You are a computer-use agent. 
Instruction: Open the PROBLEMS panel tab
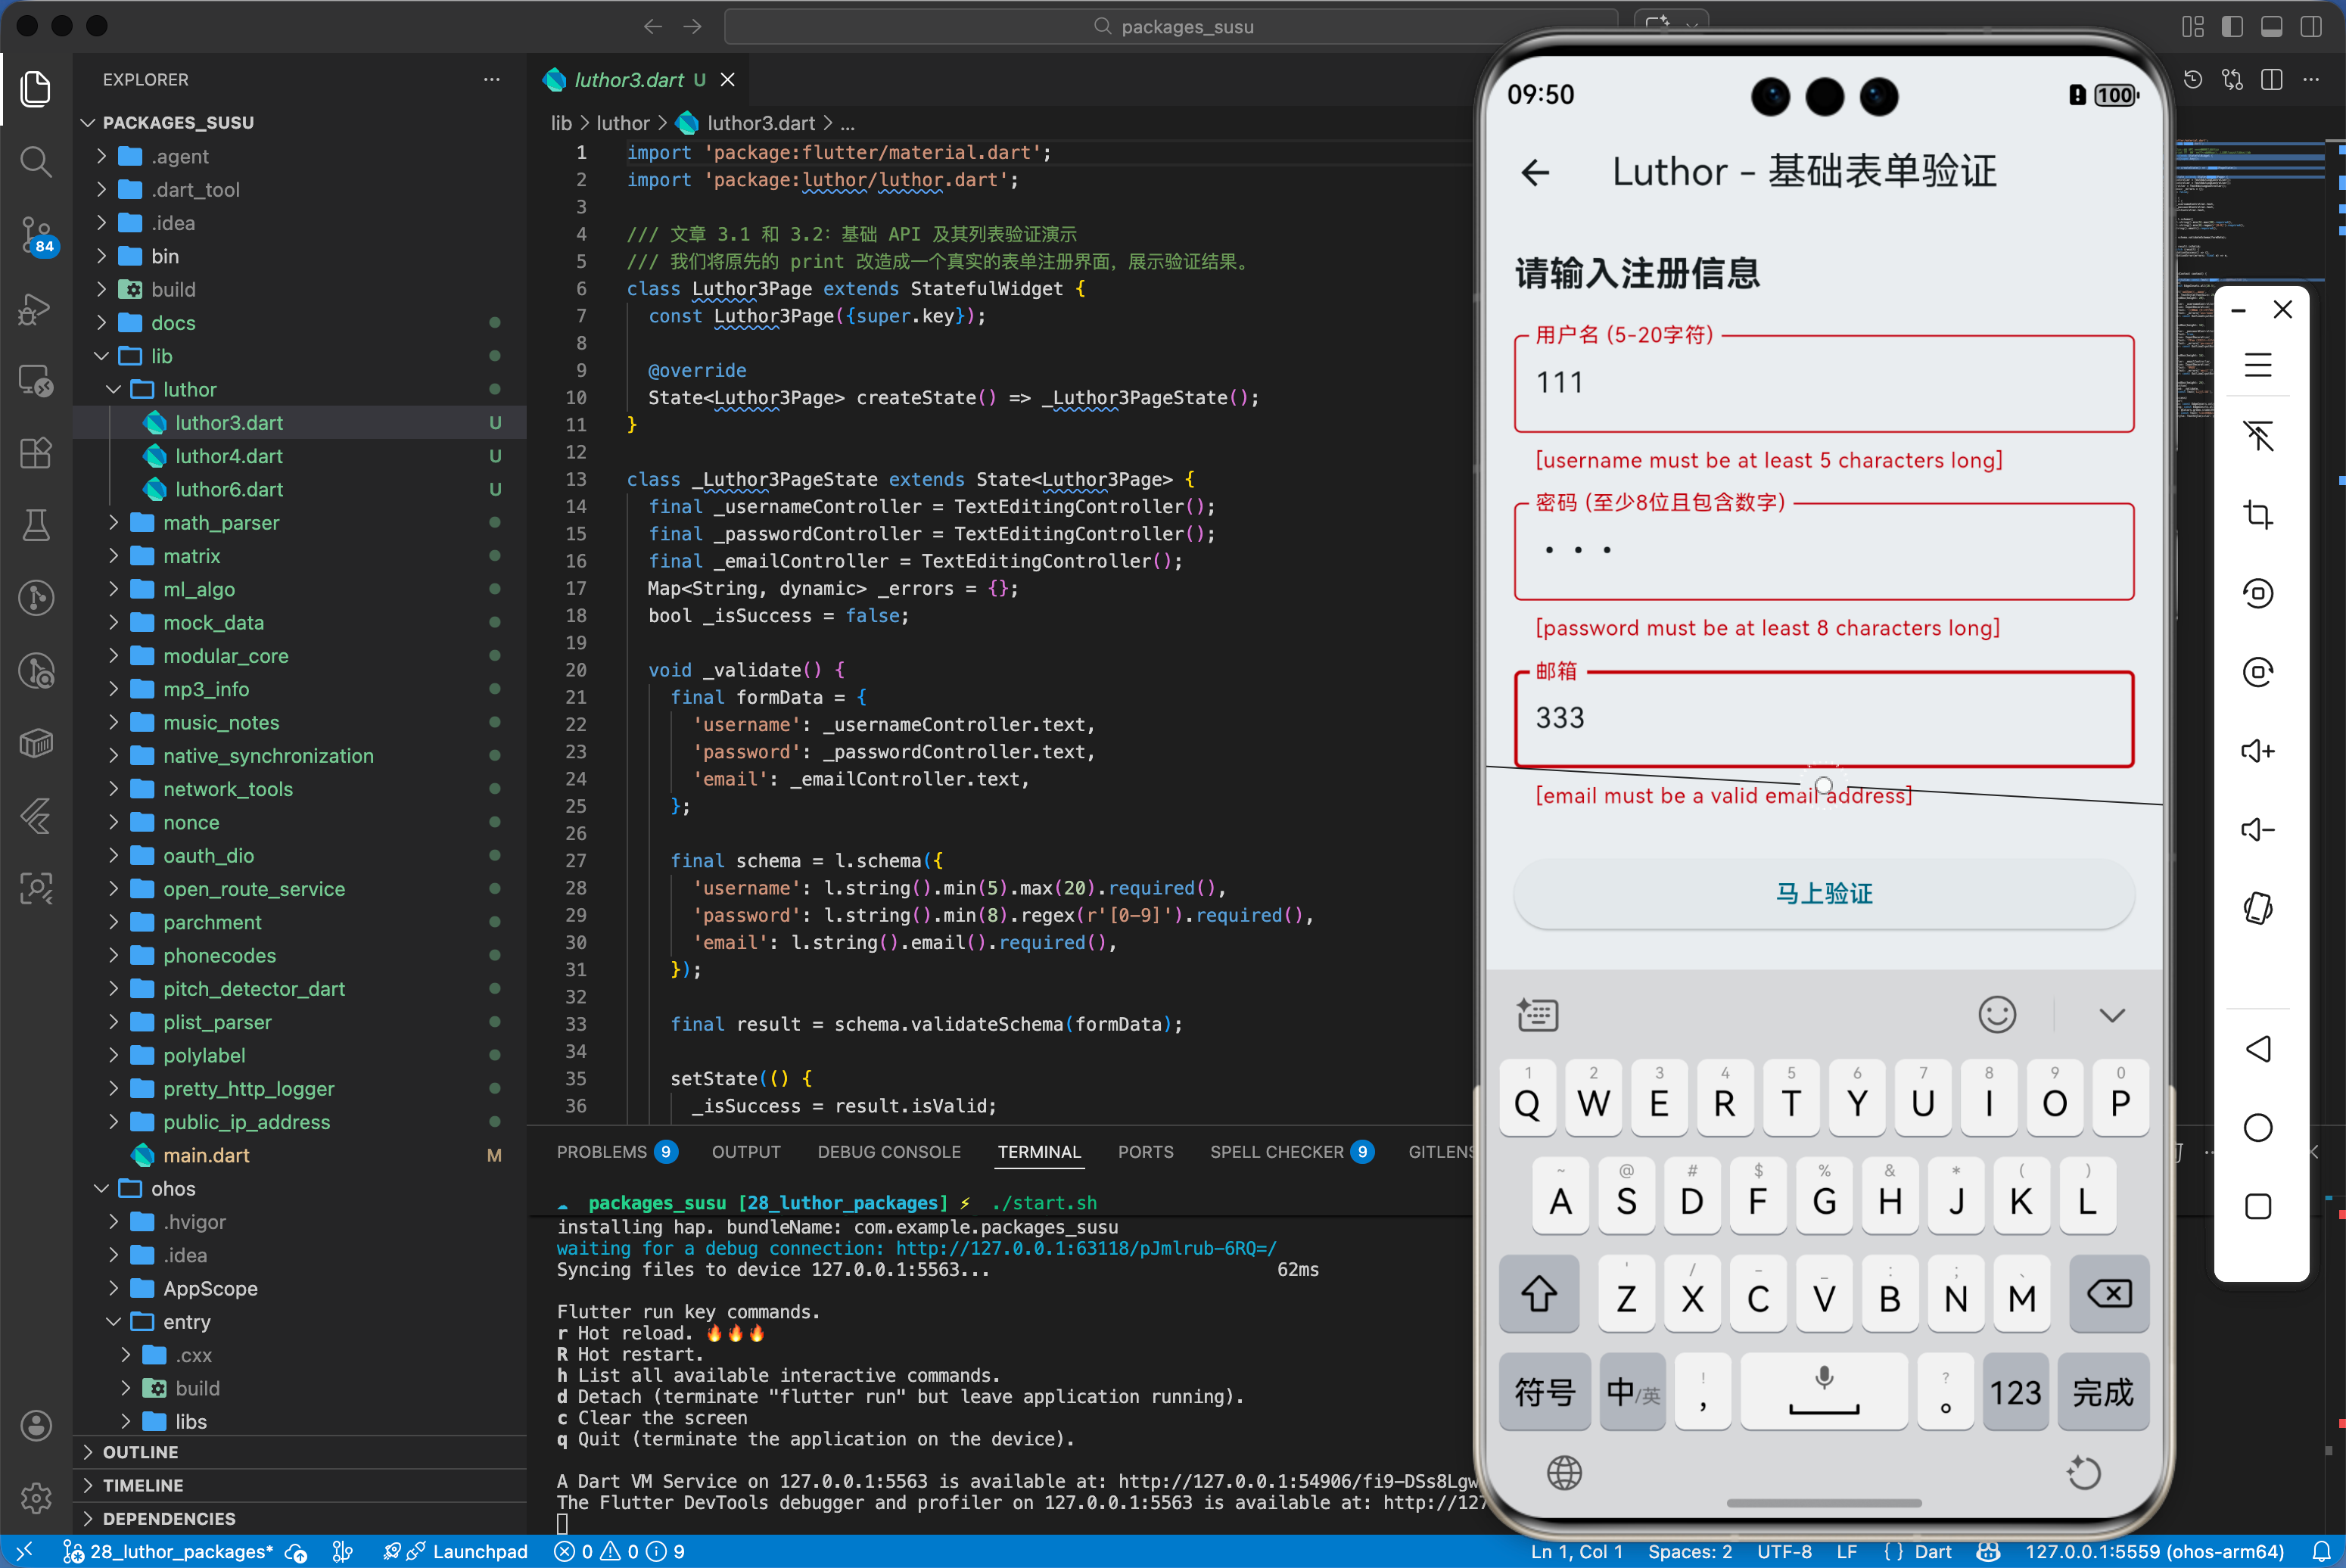[602, 1152]
